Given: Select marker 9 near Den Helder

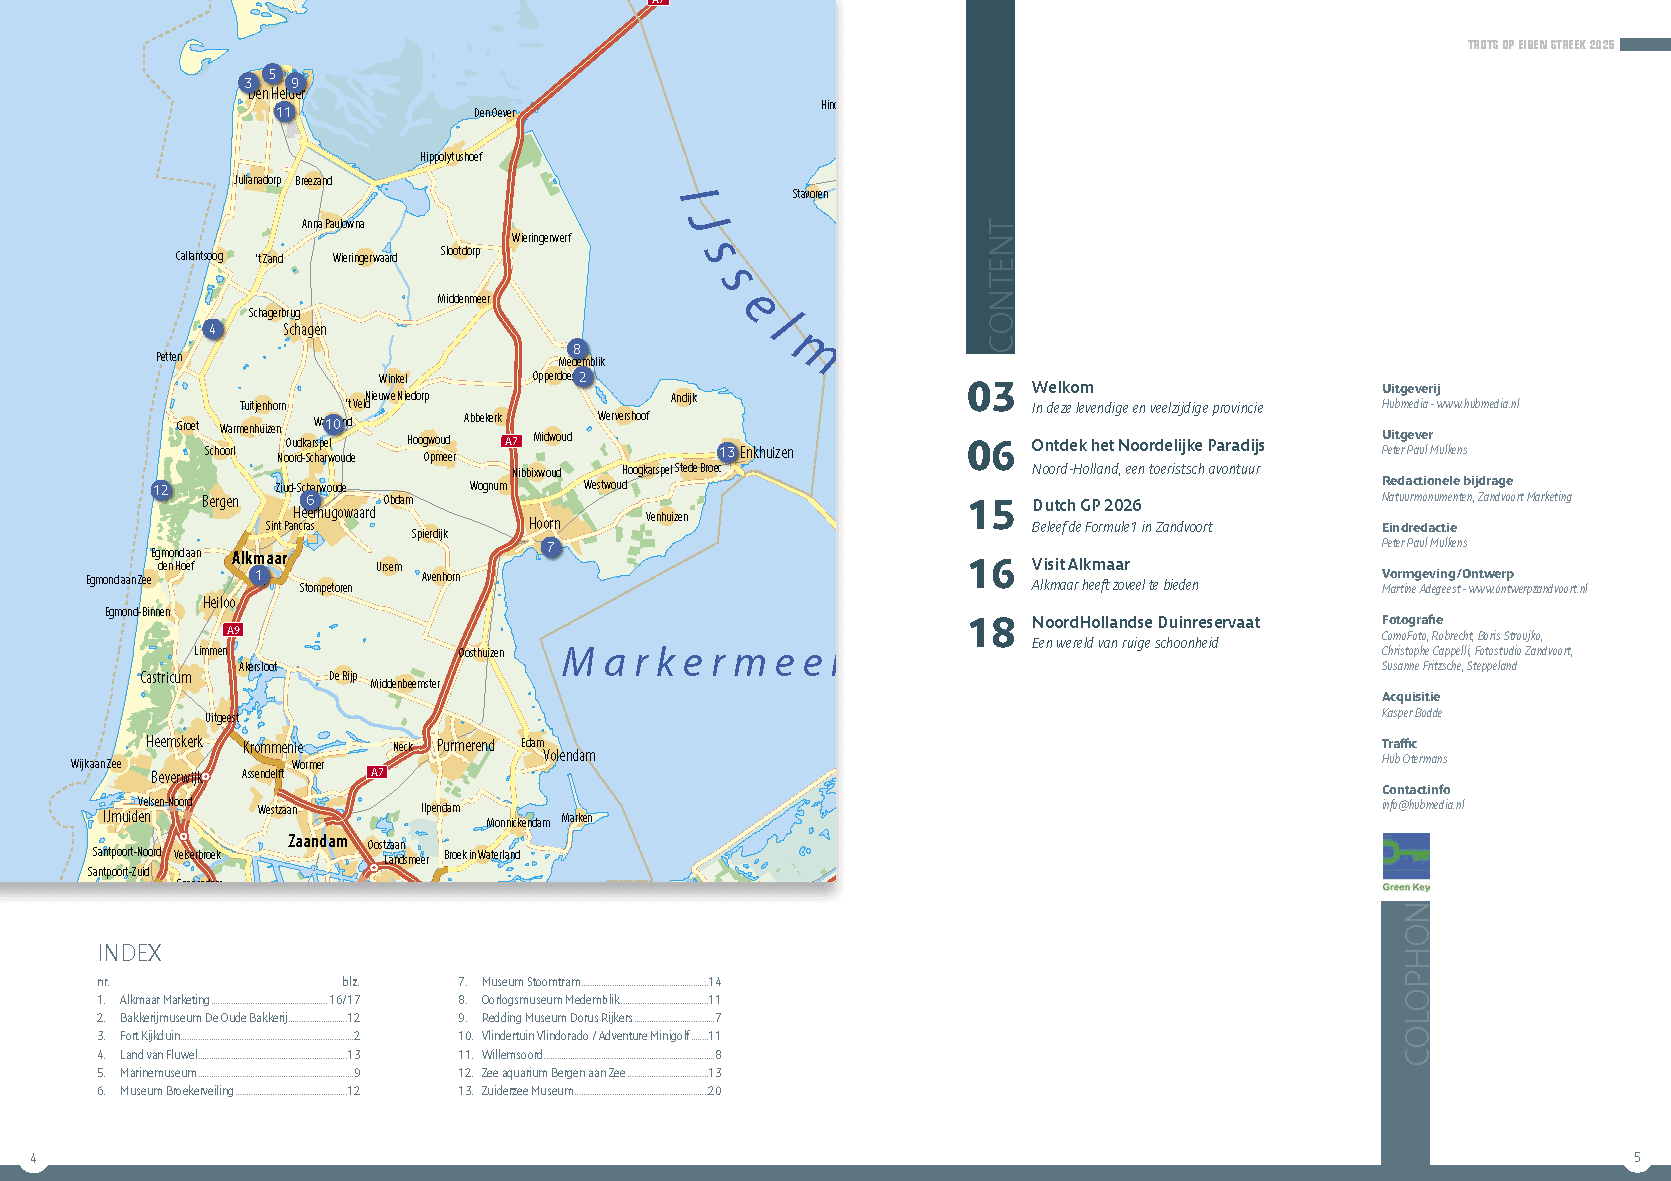Looking at the screenshot, I should pos(294,84).
